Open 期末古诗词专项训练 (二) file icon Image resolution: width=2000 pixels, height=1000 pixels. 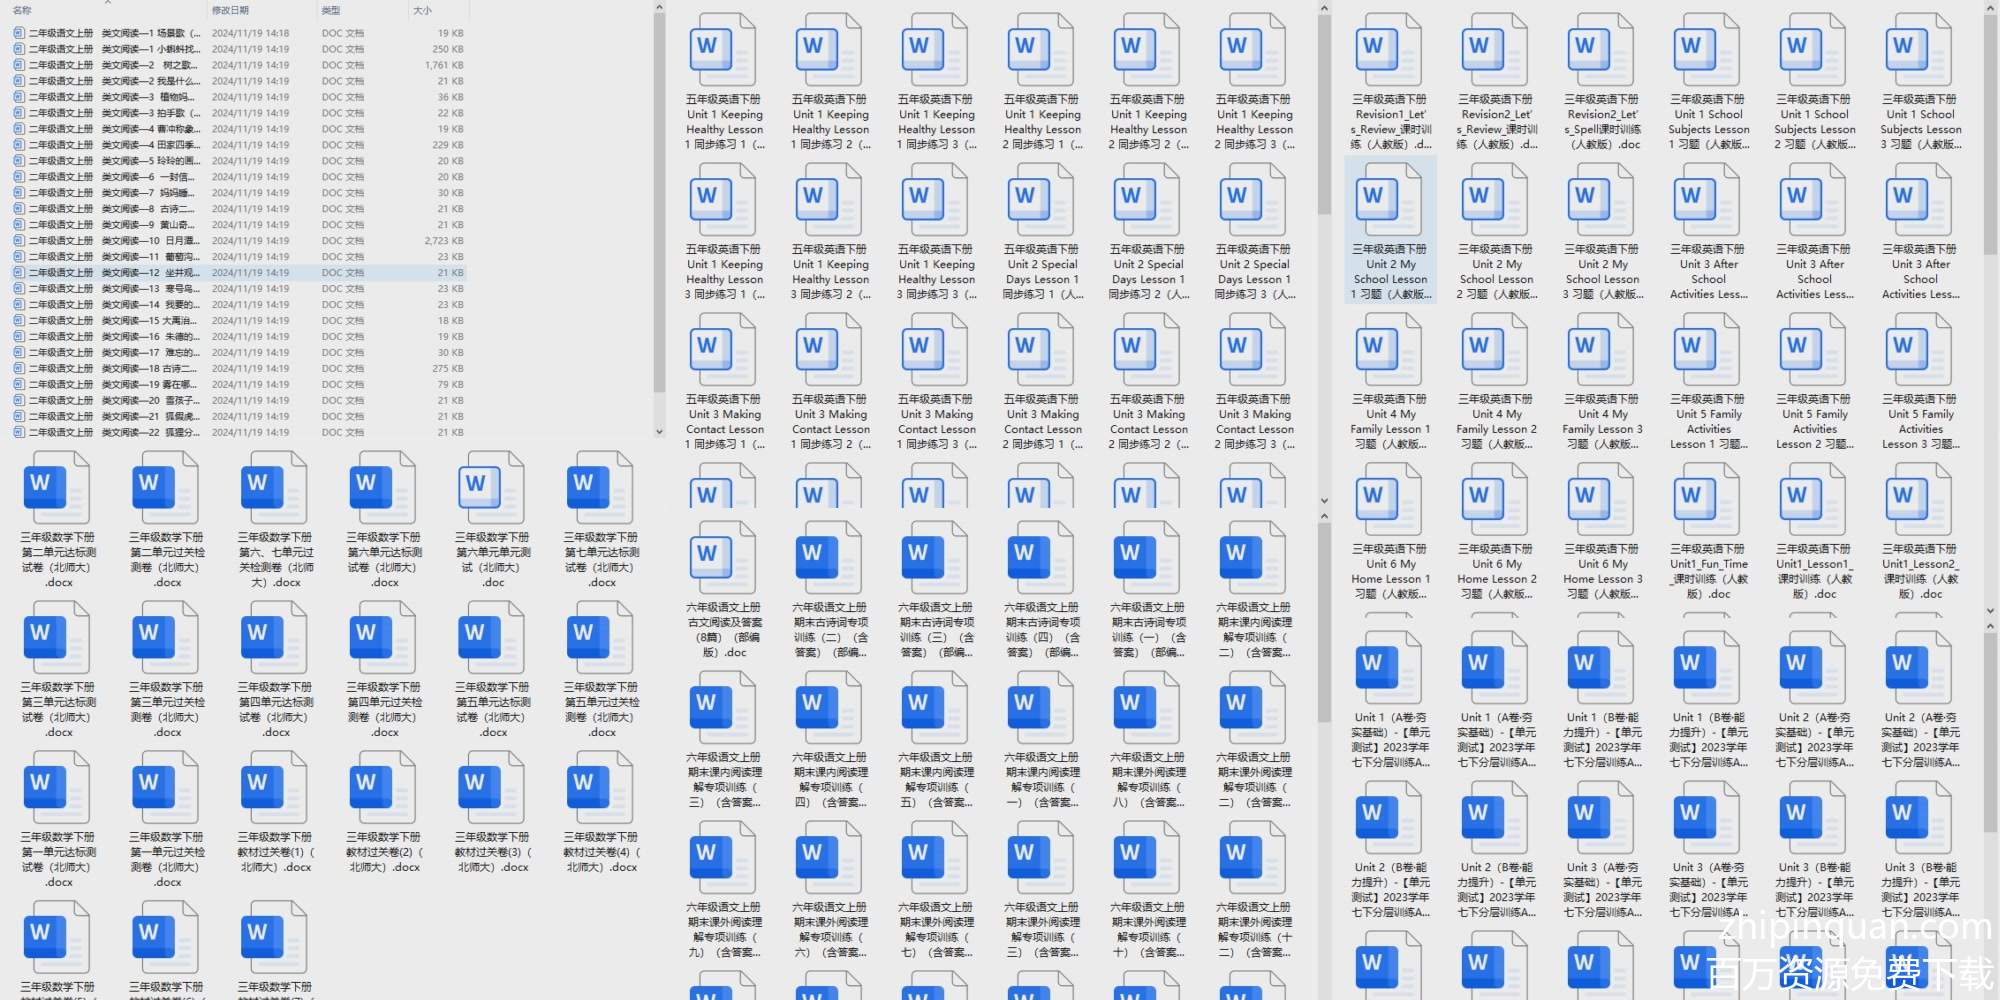click(830, 557)
